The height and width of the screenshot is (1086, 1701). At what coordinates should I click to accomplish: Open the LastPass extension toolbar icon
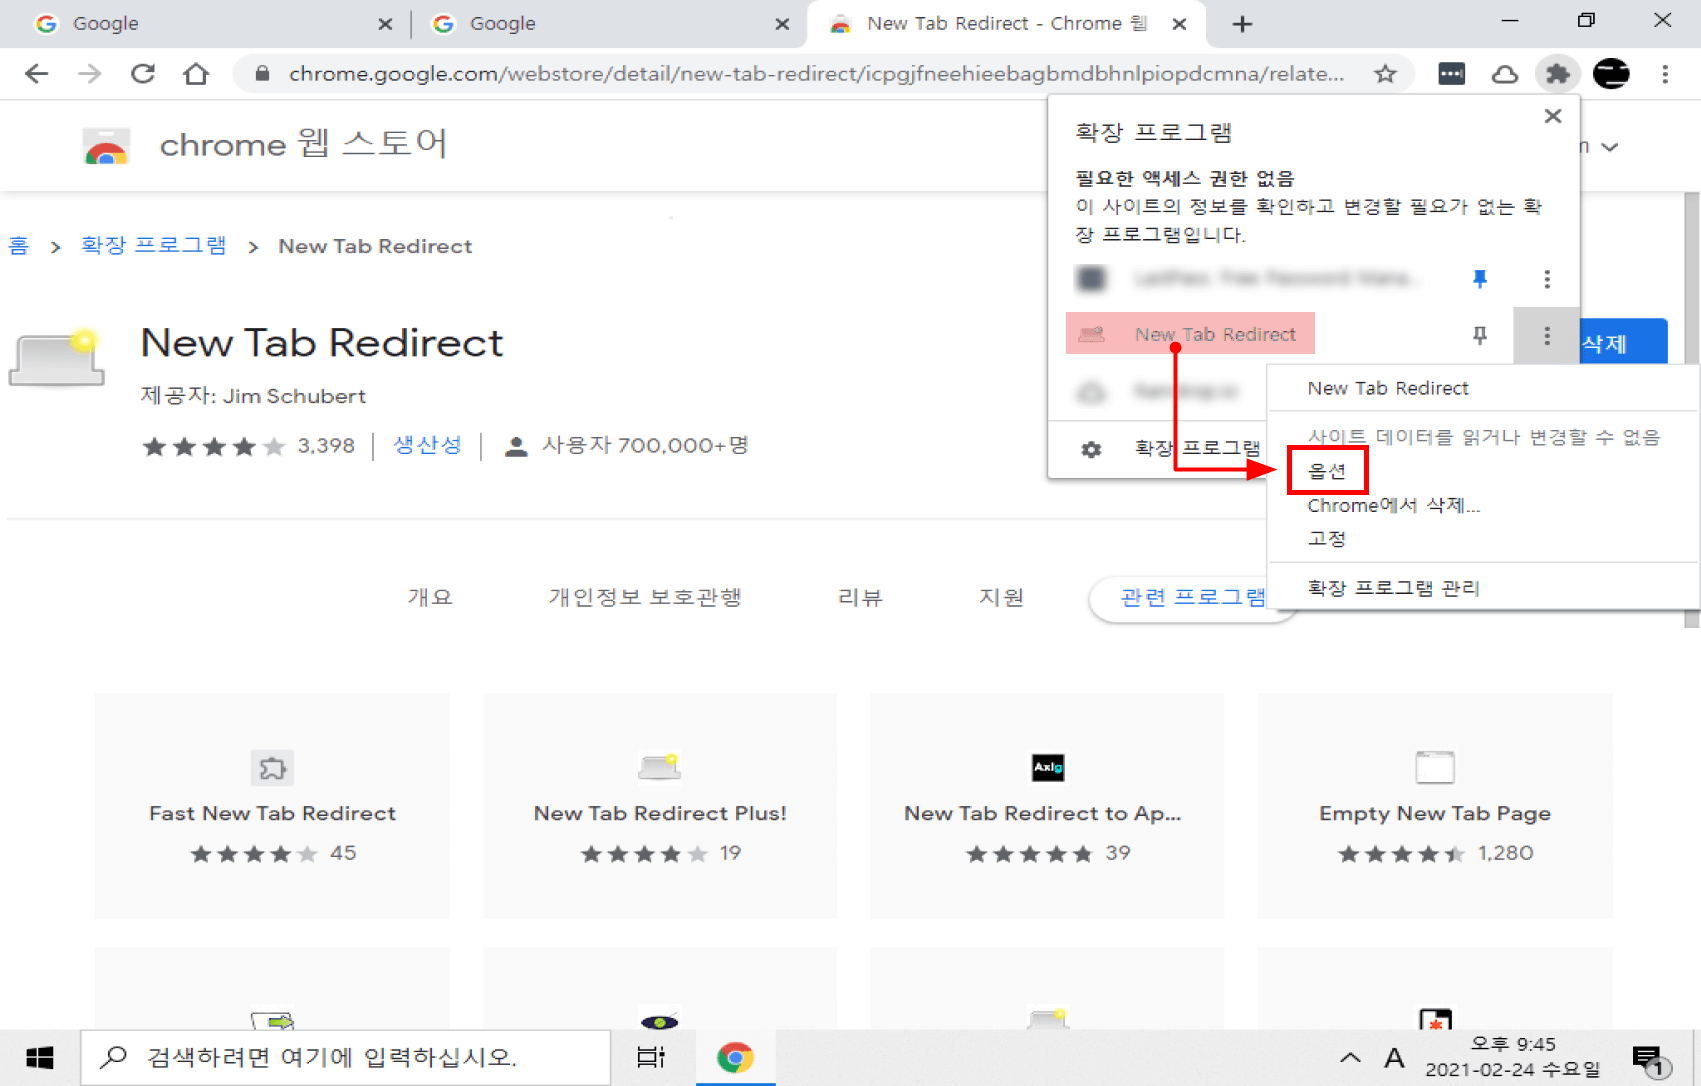pyautogui.click(x=1451, y=73)
